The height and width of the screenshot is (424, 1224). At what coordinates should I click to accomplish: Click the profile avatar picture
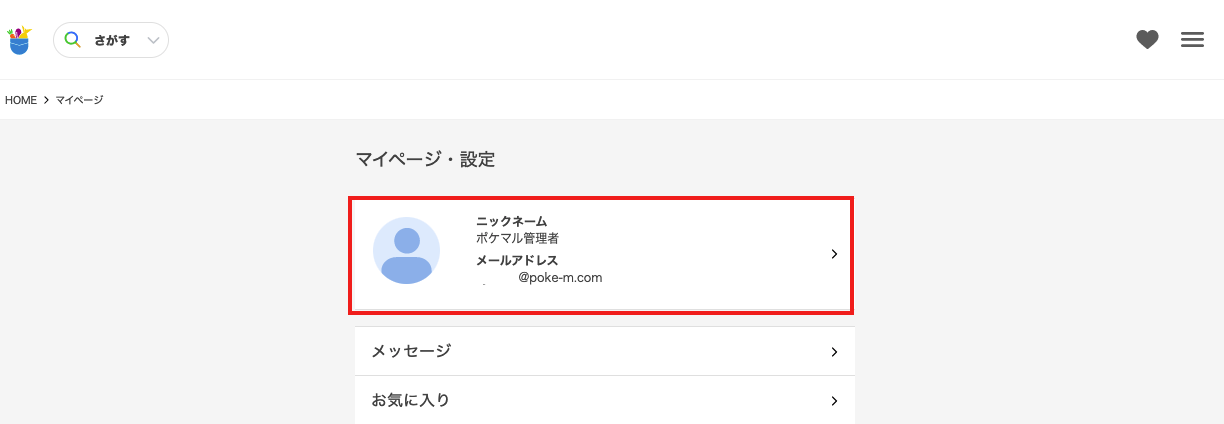(406, 250)
